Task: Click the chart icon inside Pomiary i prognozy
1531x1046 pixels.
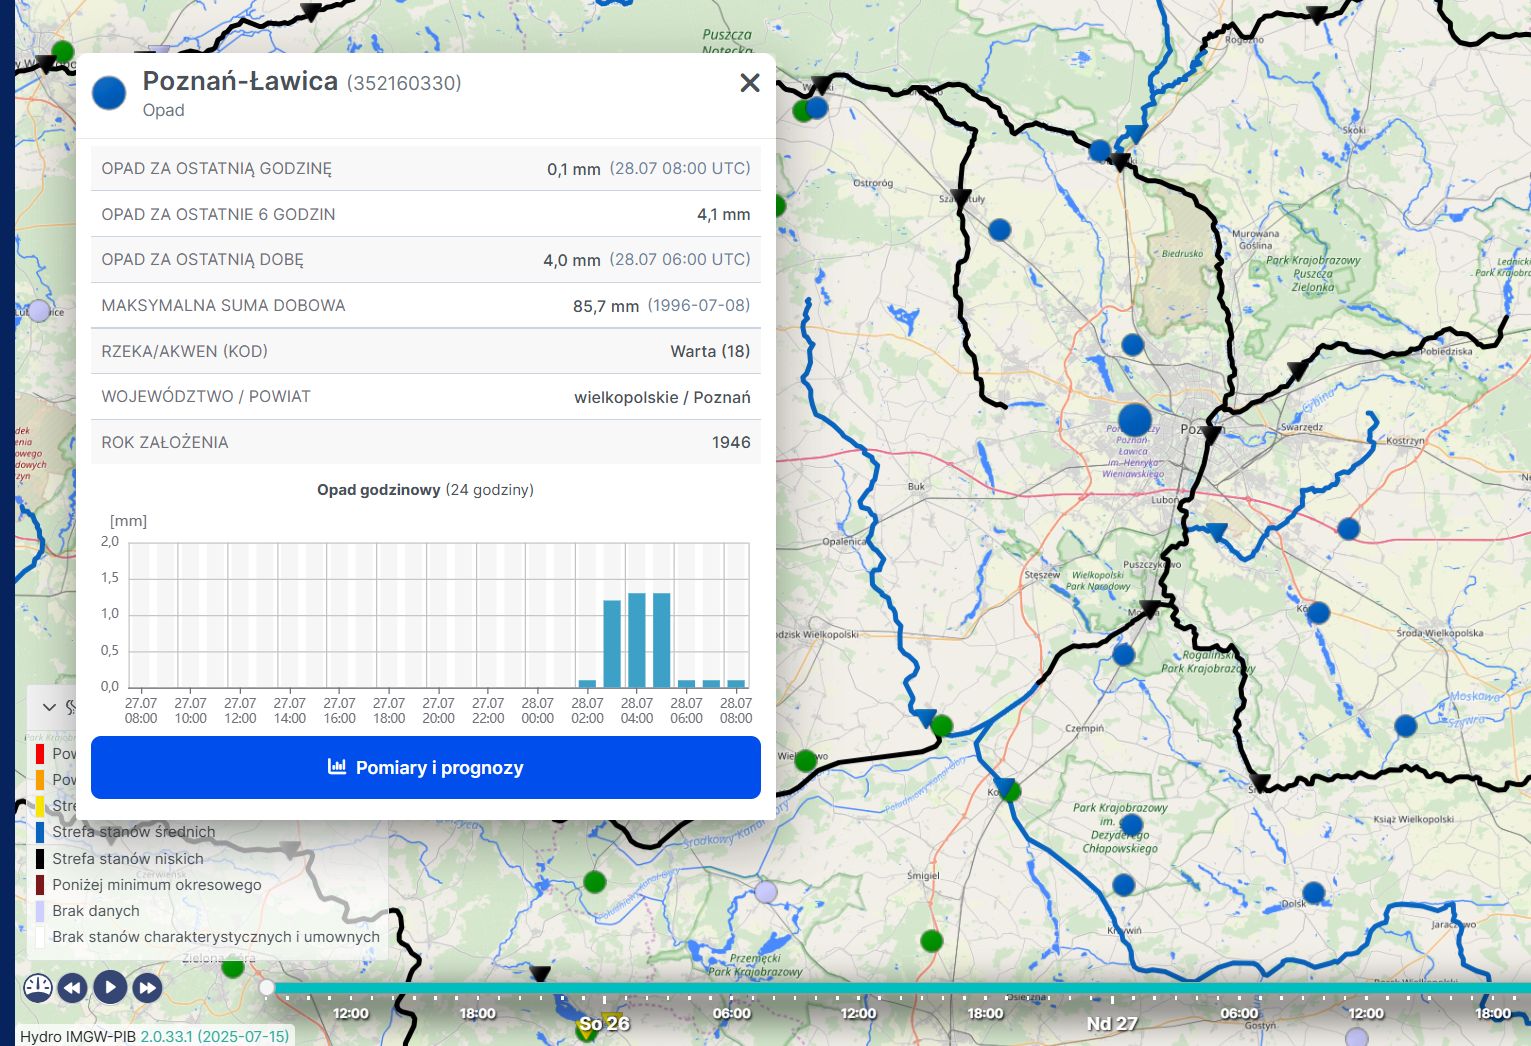Action: click(x=337, y=767)
